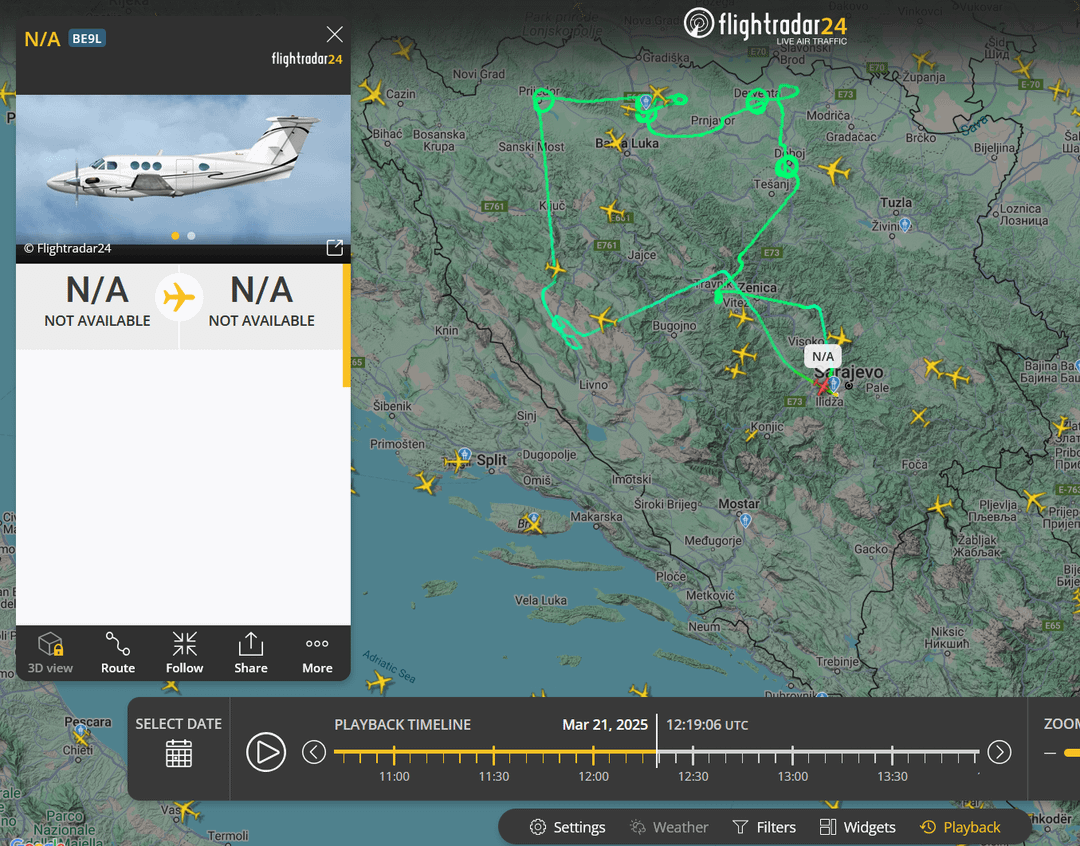Click the Pescara airport pin
Screen dimensions: 1080x846
pyautogui.click(x=81, y=730)
